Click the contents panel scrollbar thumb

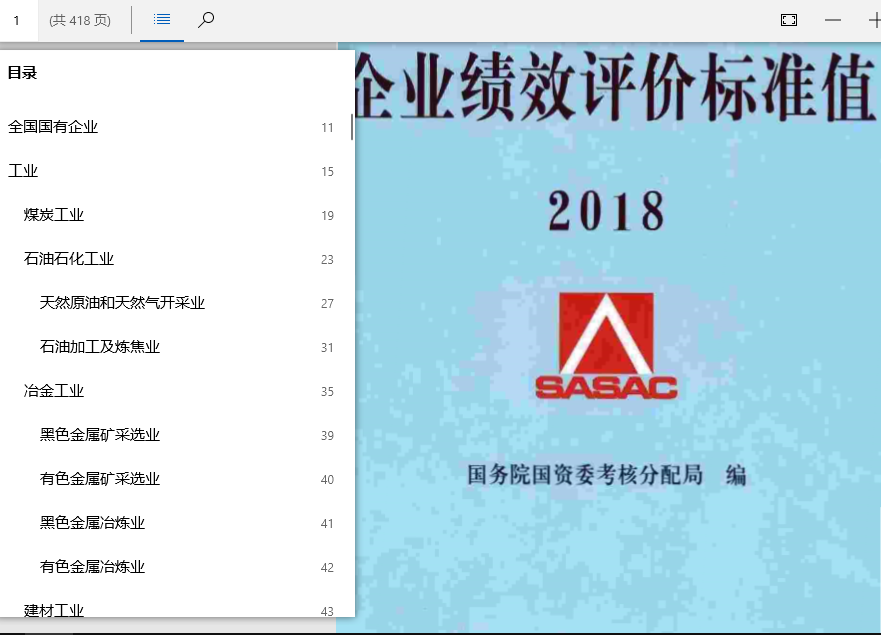pyautogui.click(x=352, y=127)
